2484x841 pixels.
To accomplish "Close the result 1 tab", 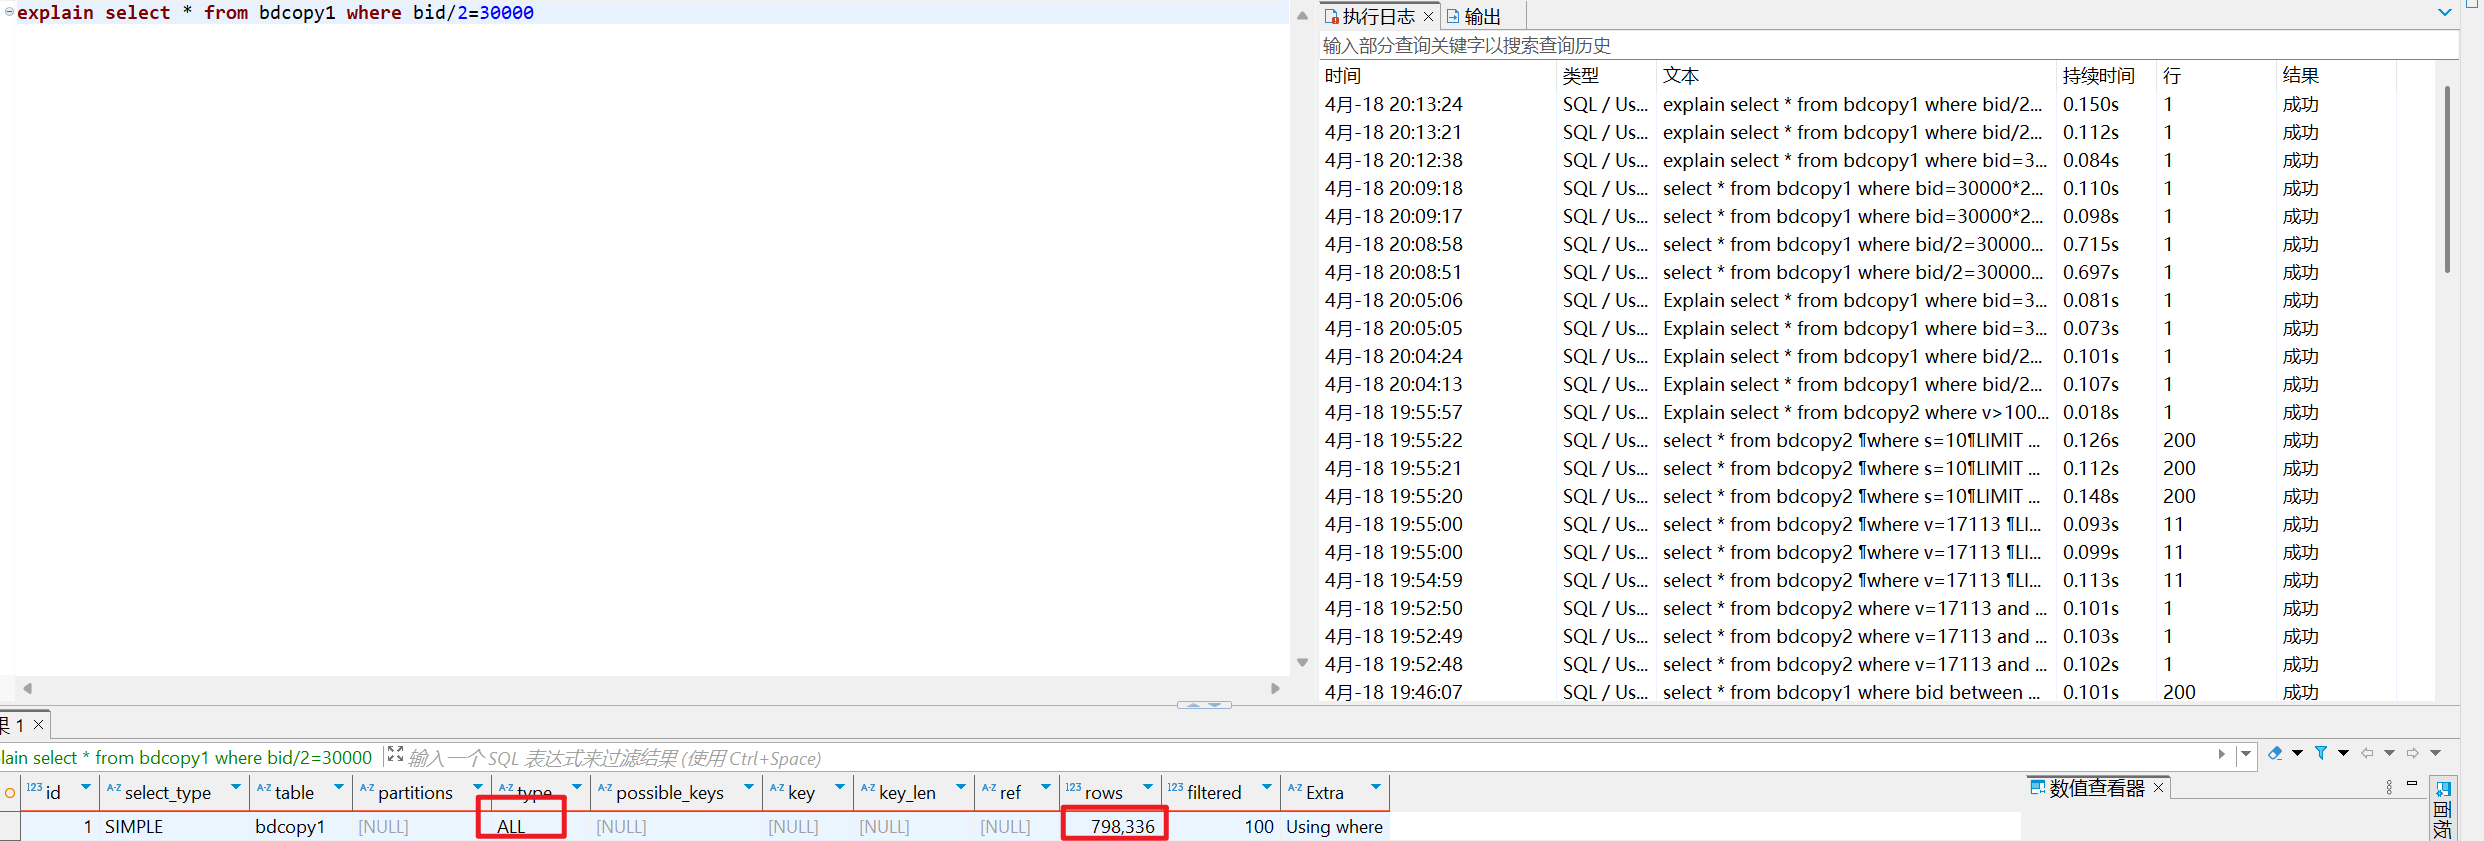I will tap(38, 725).
